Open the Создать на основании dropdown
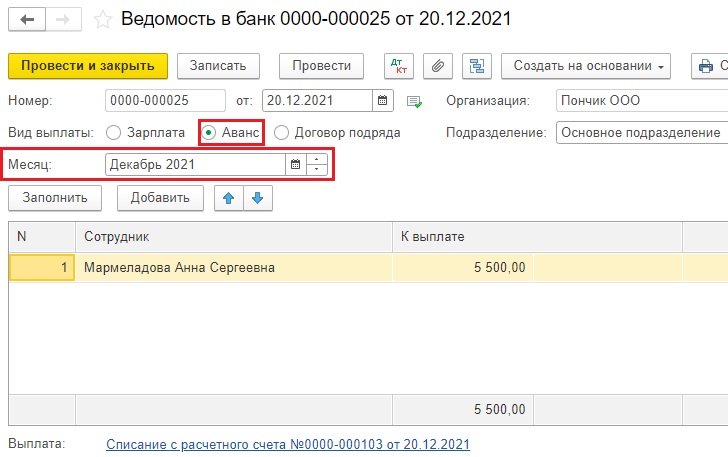 click(x=586, y=66)
